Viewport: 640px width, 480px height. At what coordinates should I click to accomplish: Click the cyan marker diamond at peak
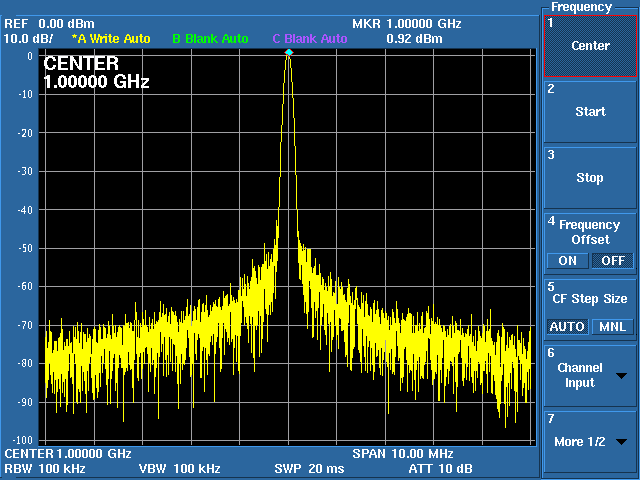click(x=289, y=53)
